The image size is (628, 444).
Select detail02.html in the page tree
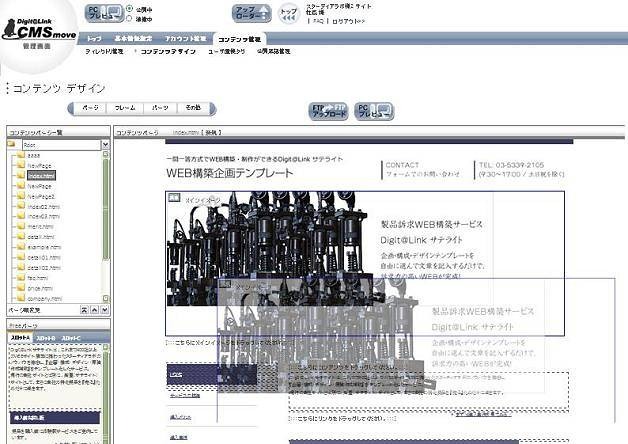(44, 267)
